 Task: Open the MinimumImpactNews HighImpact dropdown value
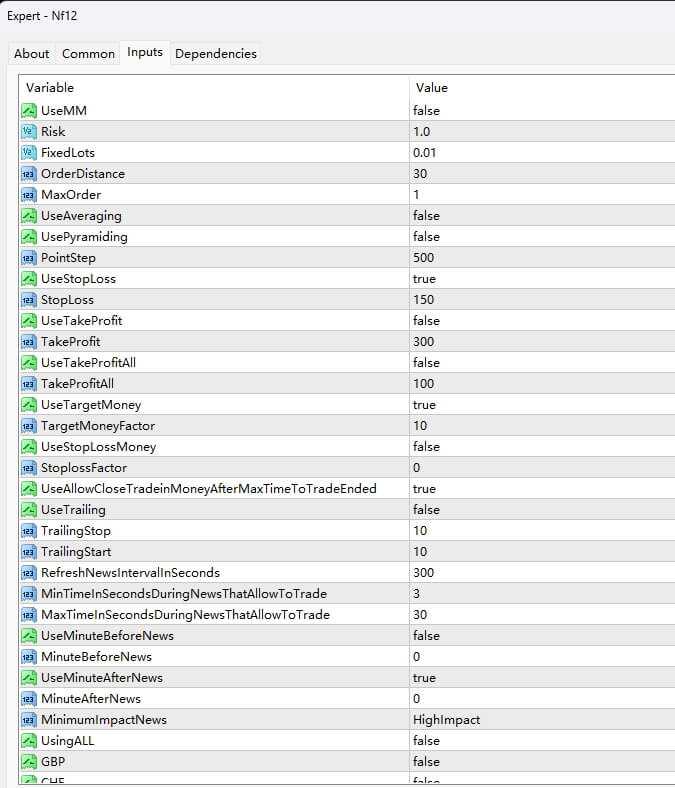pyautogui.click(x=446, y=719)
